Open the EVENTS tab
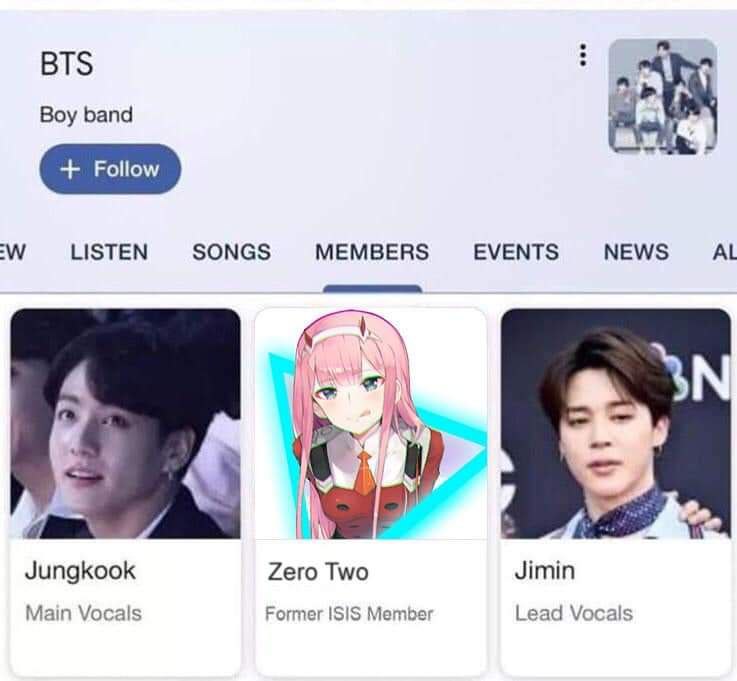The image size is (737, 681). coord(516,252)
